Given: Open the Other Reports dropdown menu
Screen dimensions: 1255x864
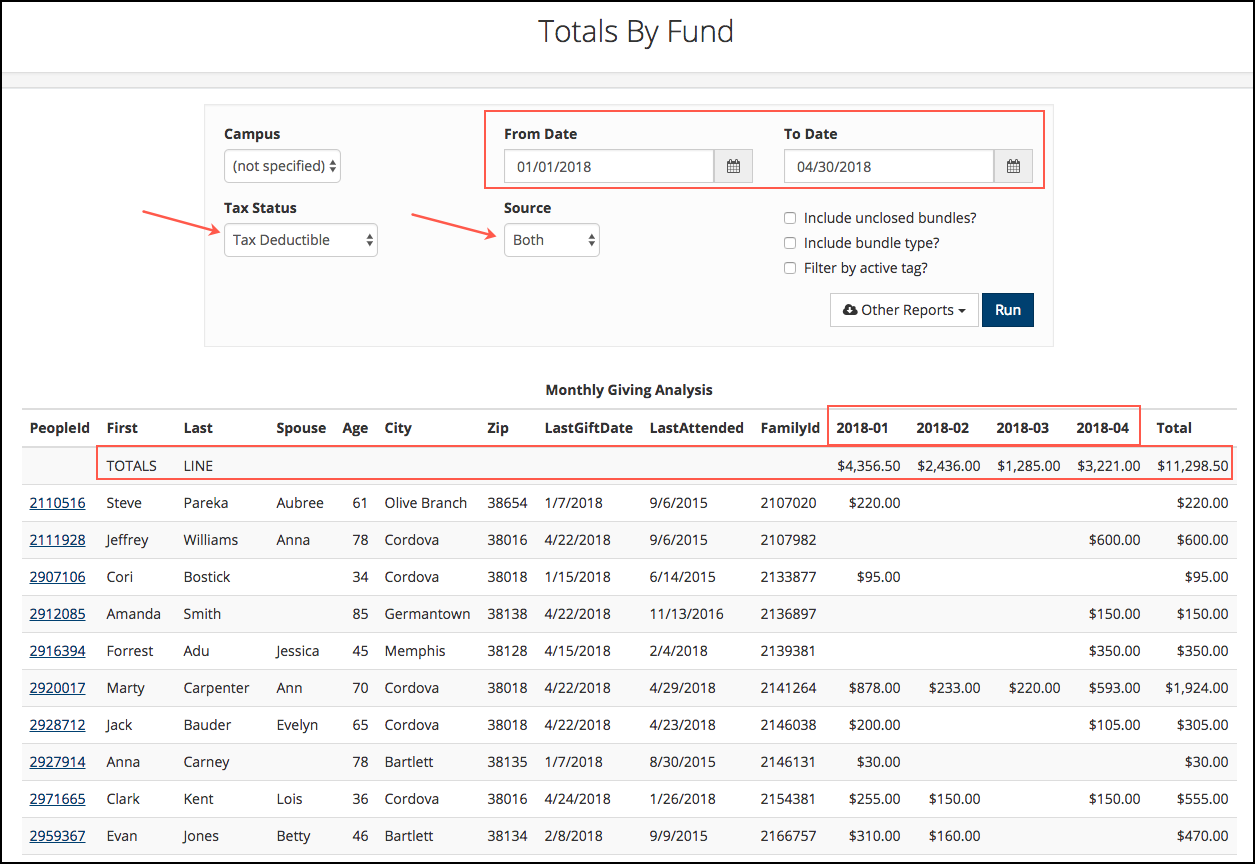Looking at the screenshot, I should [904, 310].
